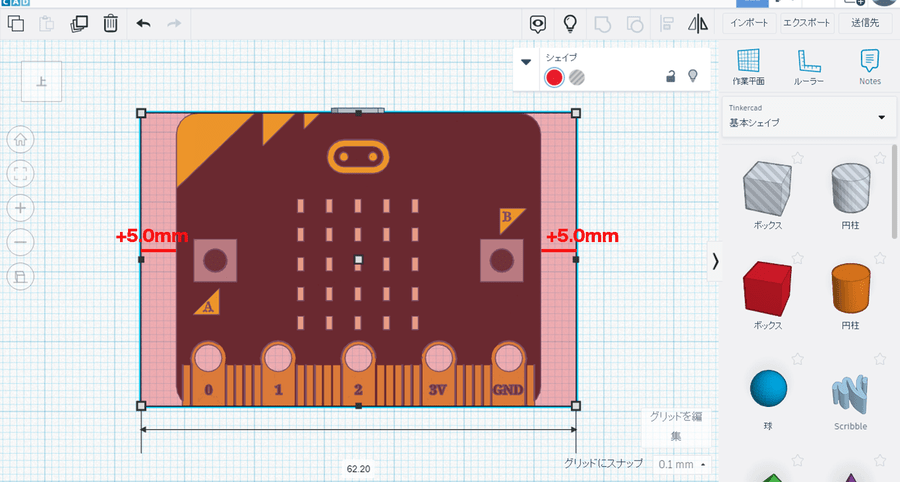Click the right-middle edge handle
The width and height of the screenshot is (900, 482).
pos(576,259)
